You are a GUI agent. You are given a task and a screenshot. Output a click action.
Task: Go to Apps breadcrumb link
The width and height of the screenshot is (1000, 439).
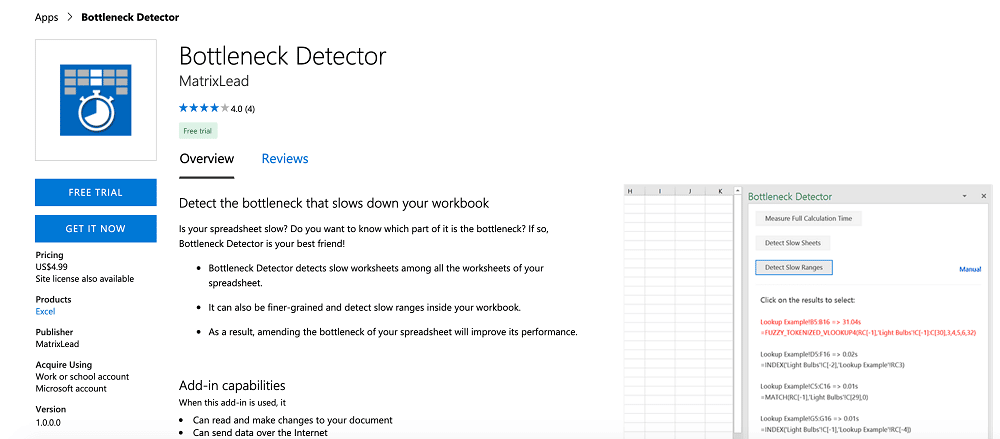tap(47, 17)
